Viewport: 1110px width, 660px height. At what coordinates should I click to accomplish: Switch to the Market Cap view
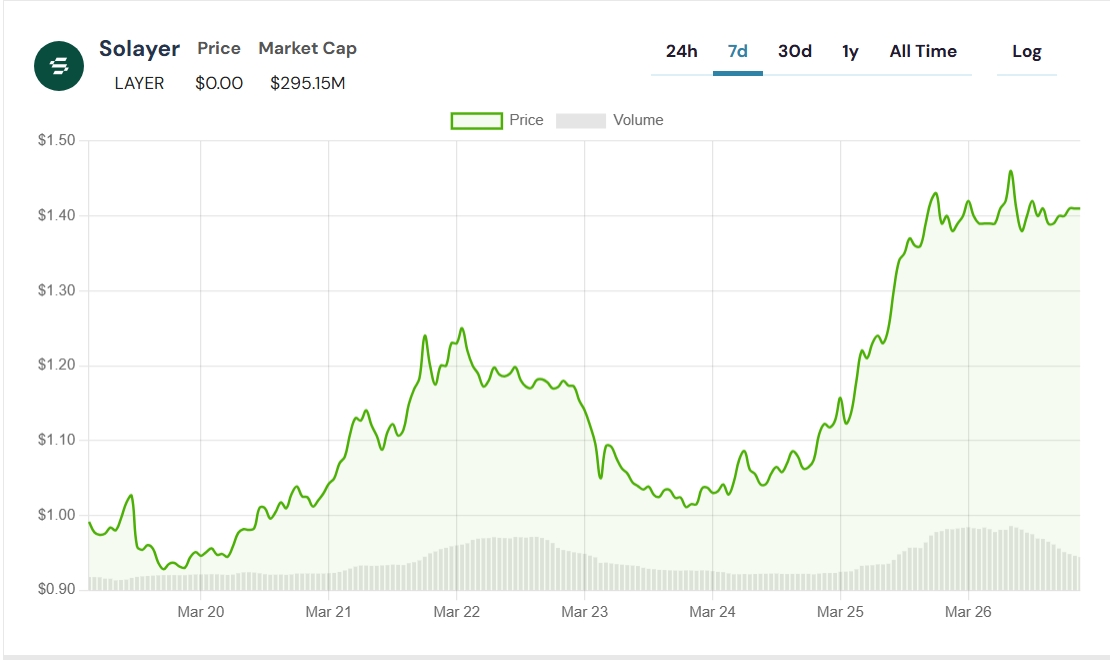click(x=307, y=48)
